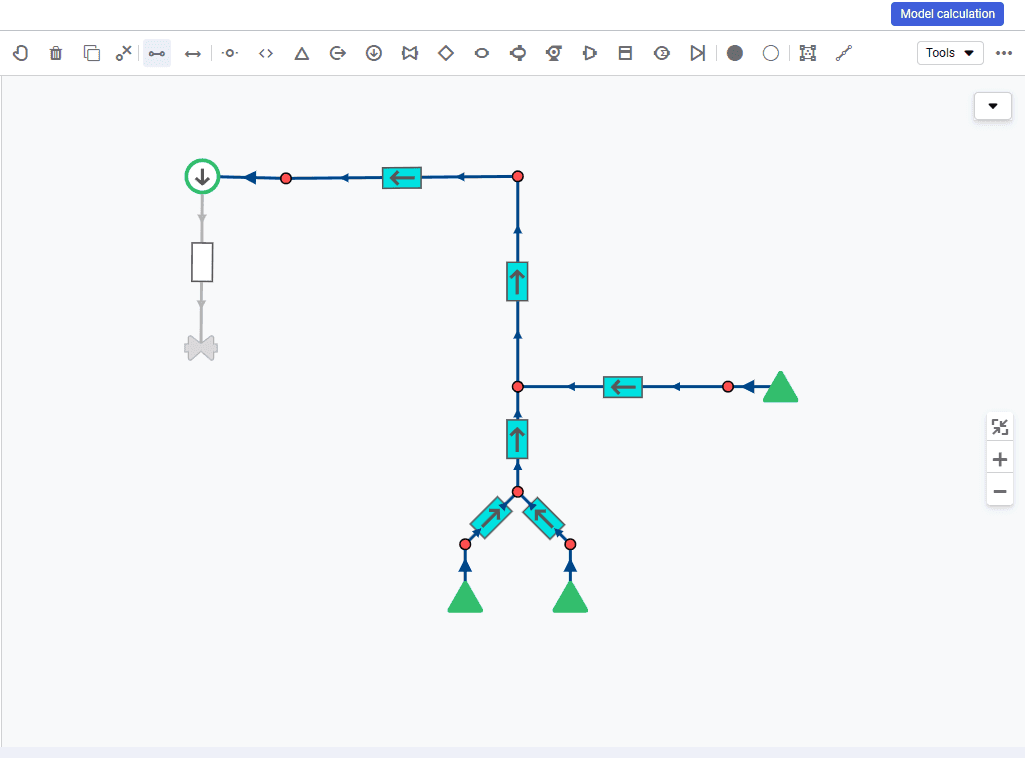Select the pump element tool
This screenshot has height=758, width=1025.
pos(554,53)
